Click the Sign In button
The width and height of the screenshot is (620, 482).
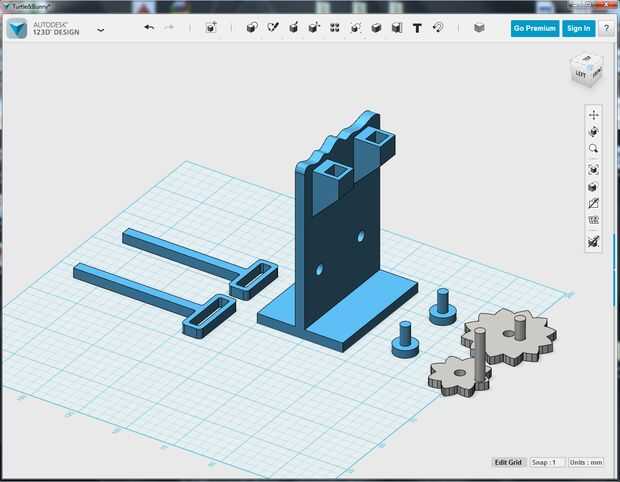[577, 29]
